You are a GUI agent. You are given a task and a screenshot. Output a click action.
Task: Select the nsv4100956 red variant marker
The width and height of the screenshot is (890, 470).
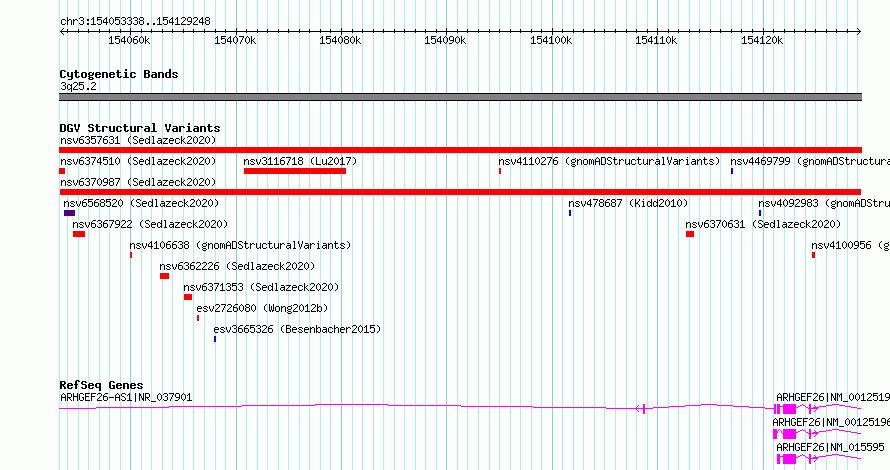(813, 255)
